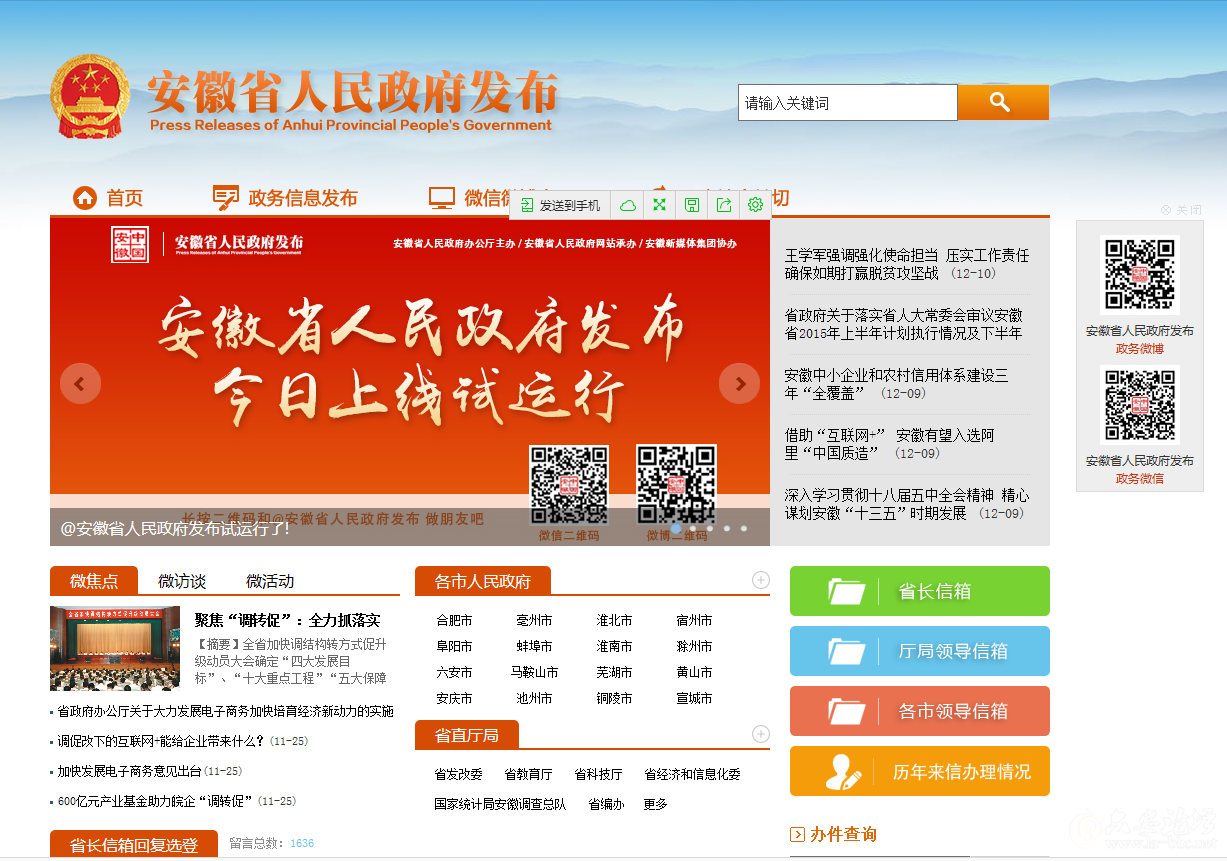Advance to next banner slide arrow
Image resolution: width=1227 pixels, height=861 pixels.
tap(740, 383)
